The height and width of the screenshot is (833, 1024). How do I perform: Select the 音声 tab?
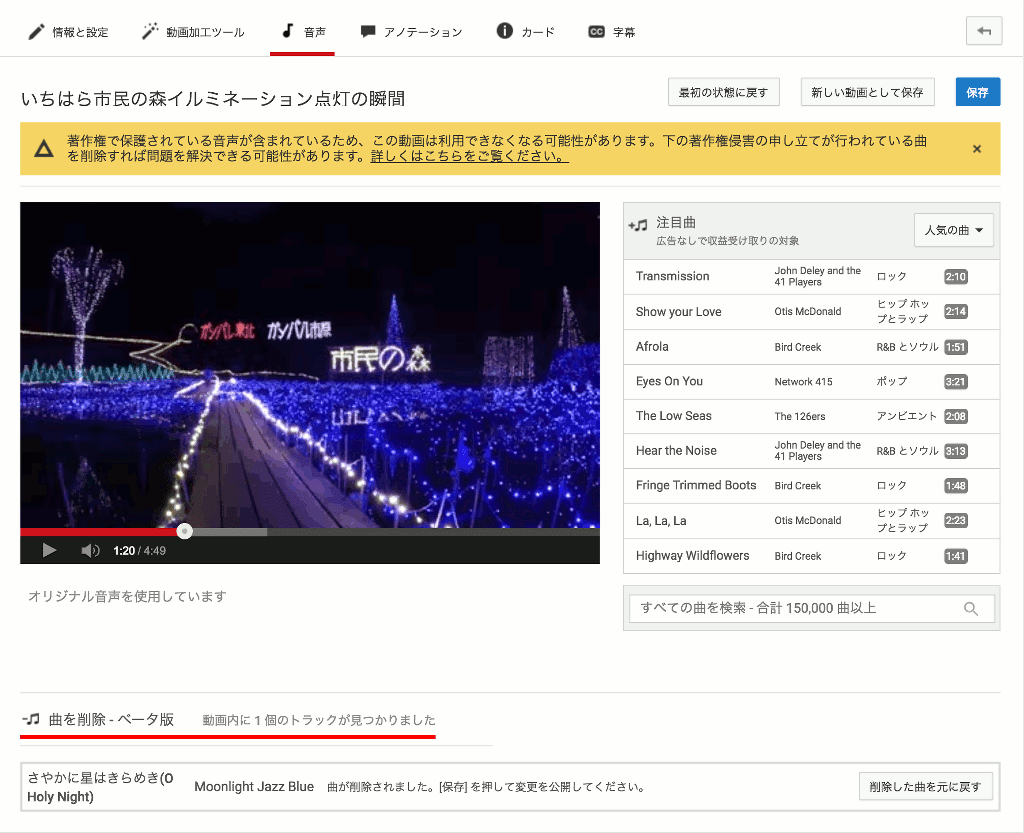(302, 31)
